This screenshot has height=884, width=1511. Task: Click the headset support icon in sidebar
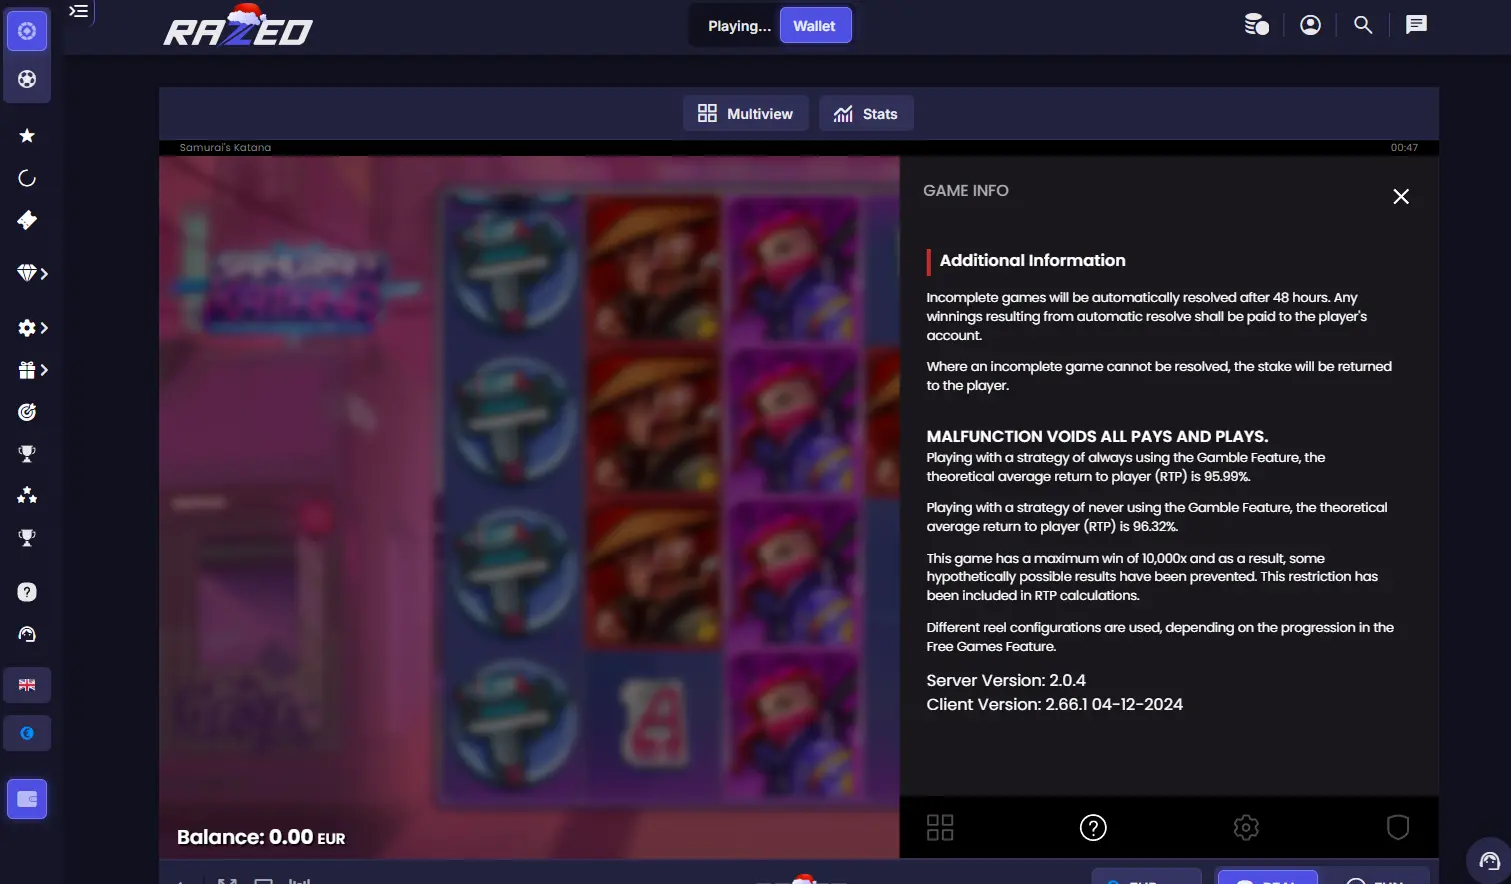click(27, 634)
